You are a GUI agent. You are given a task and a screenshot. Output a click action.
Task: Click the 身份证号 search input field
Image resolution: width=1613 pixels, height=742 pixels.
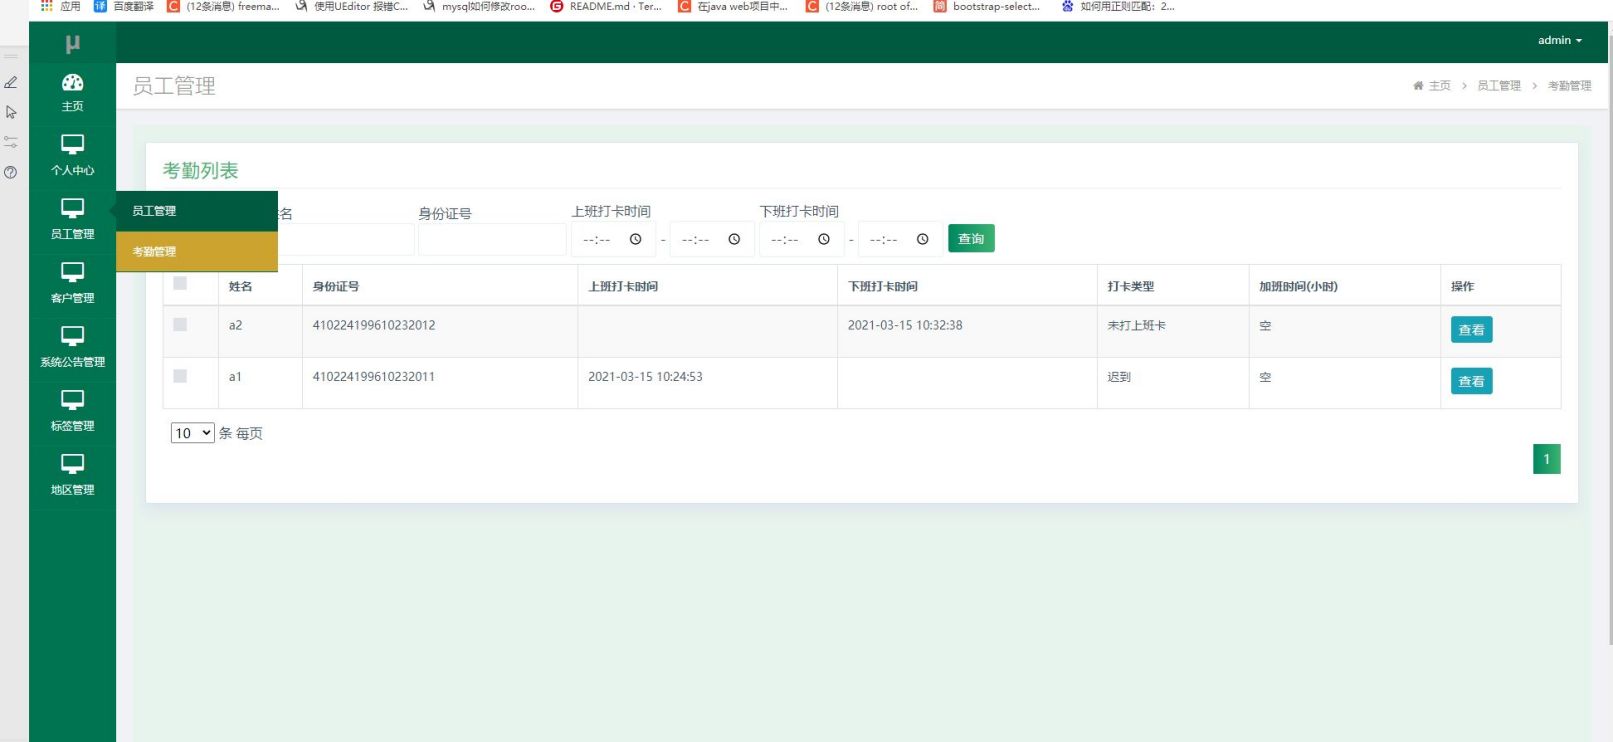[x=492, y=240]
